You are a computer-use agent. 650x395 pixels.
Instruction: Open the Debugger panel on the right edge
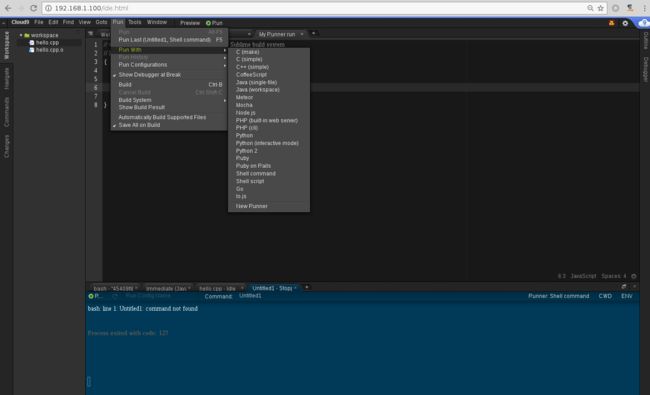[x=645, y=69]
